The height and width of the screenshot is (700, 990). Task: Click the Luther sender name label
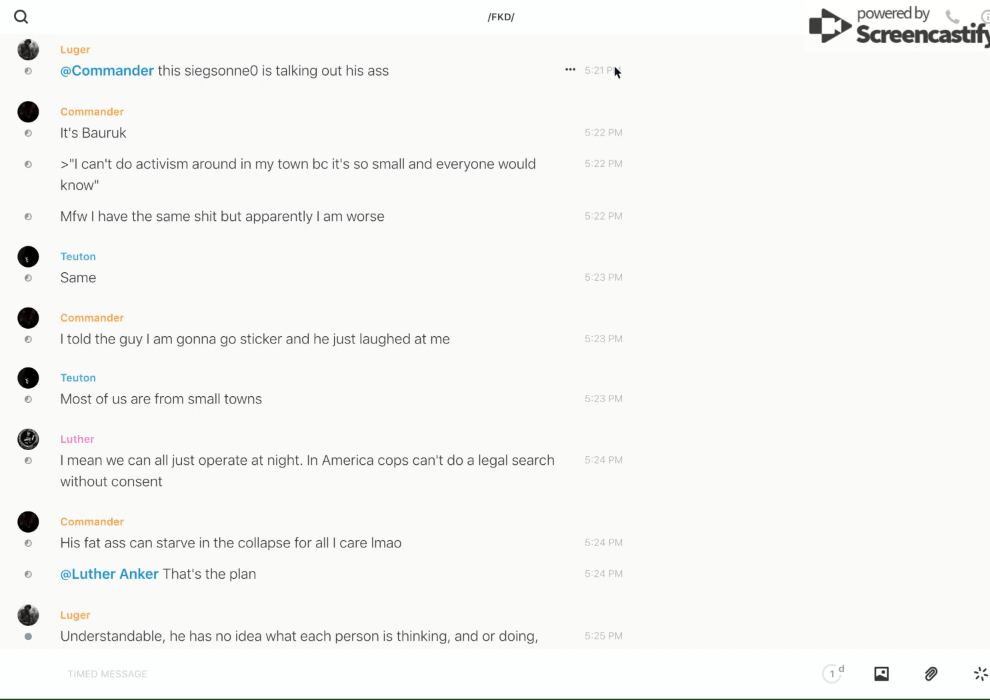77,439
